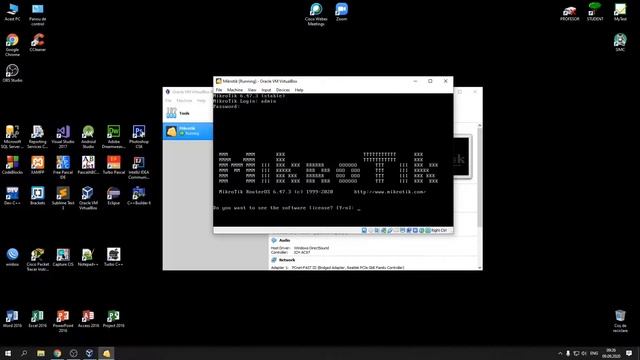Select MyTest desktop shortcut

click(620, 12)
